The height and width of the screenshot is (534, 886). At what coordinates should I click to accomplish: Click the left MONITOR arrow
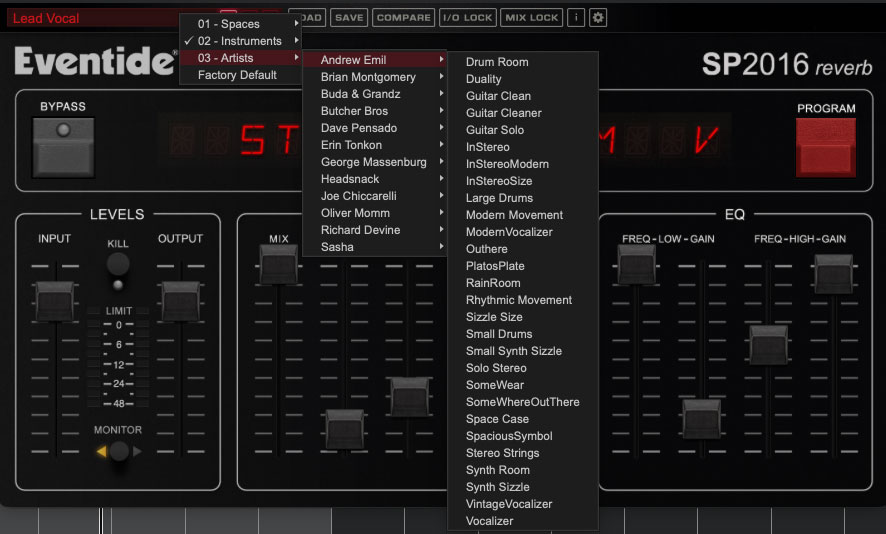tap(102, 451)
